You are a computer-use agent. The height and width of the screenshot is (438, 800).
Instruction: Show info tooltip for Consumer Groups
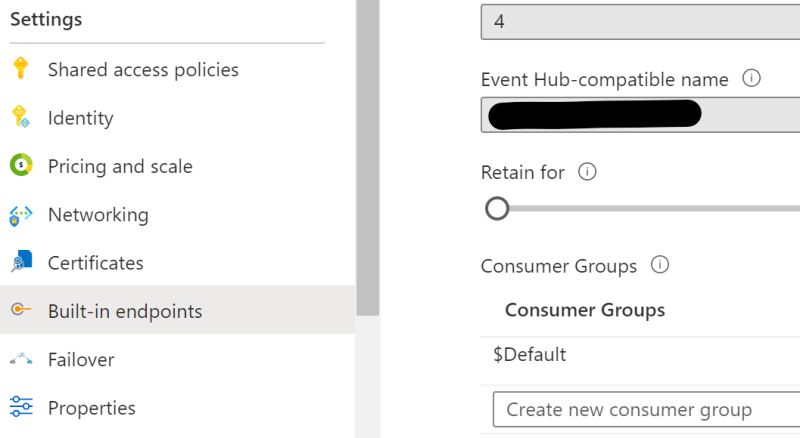pyautogui.click(x=659, y=265)
